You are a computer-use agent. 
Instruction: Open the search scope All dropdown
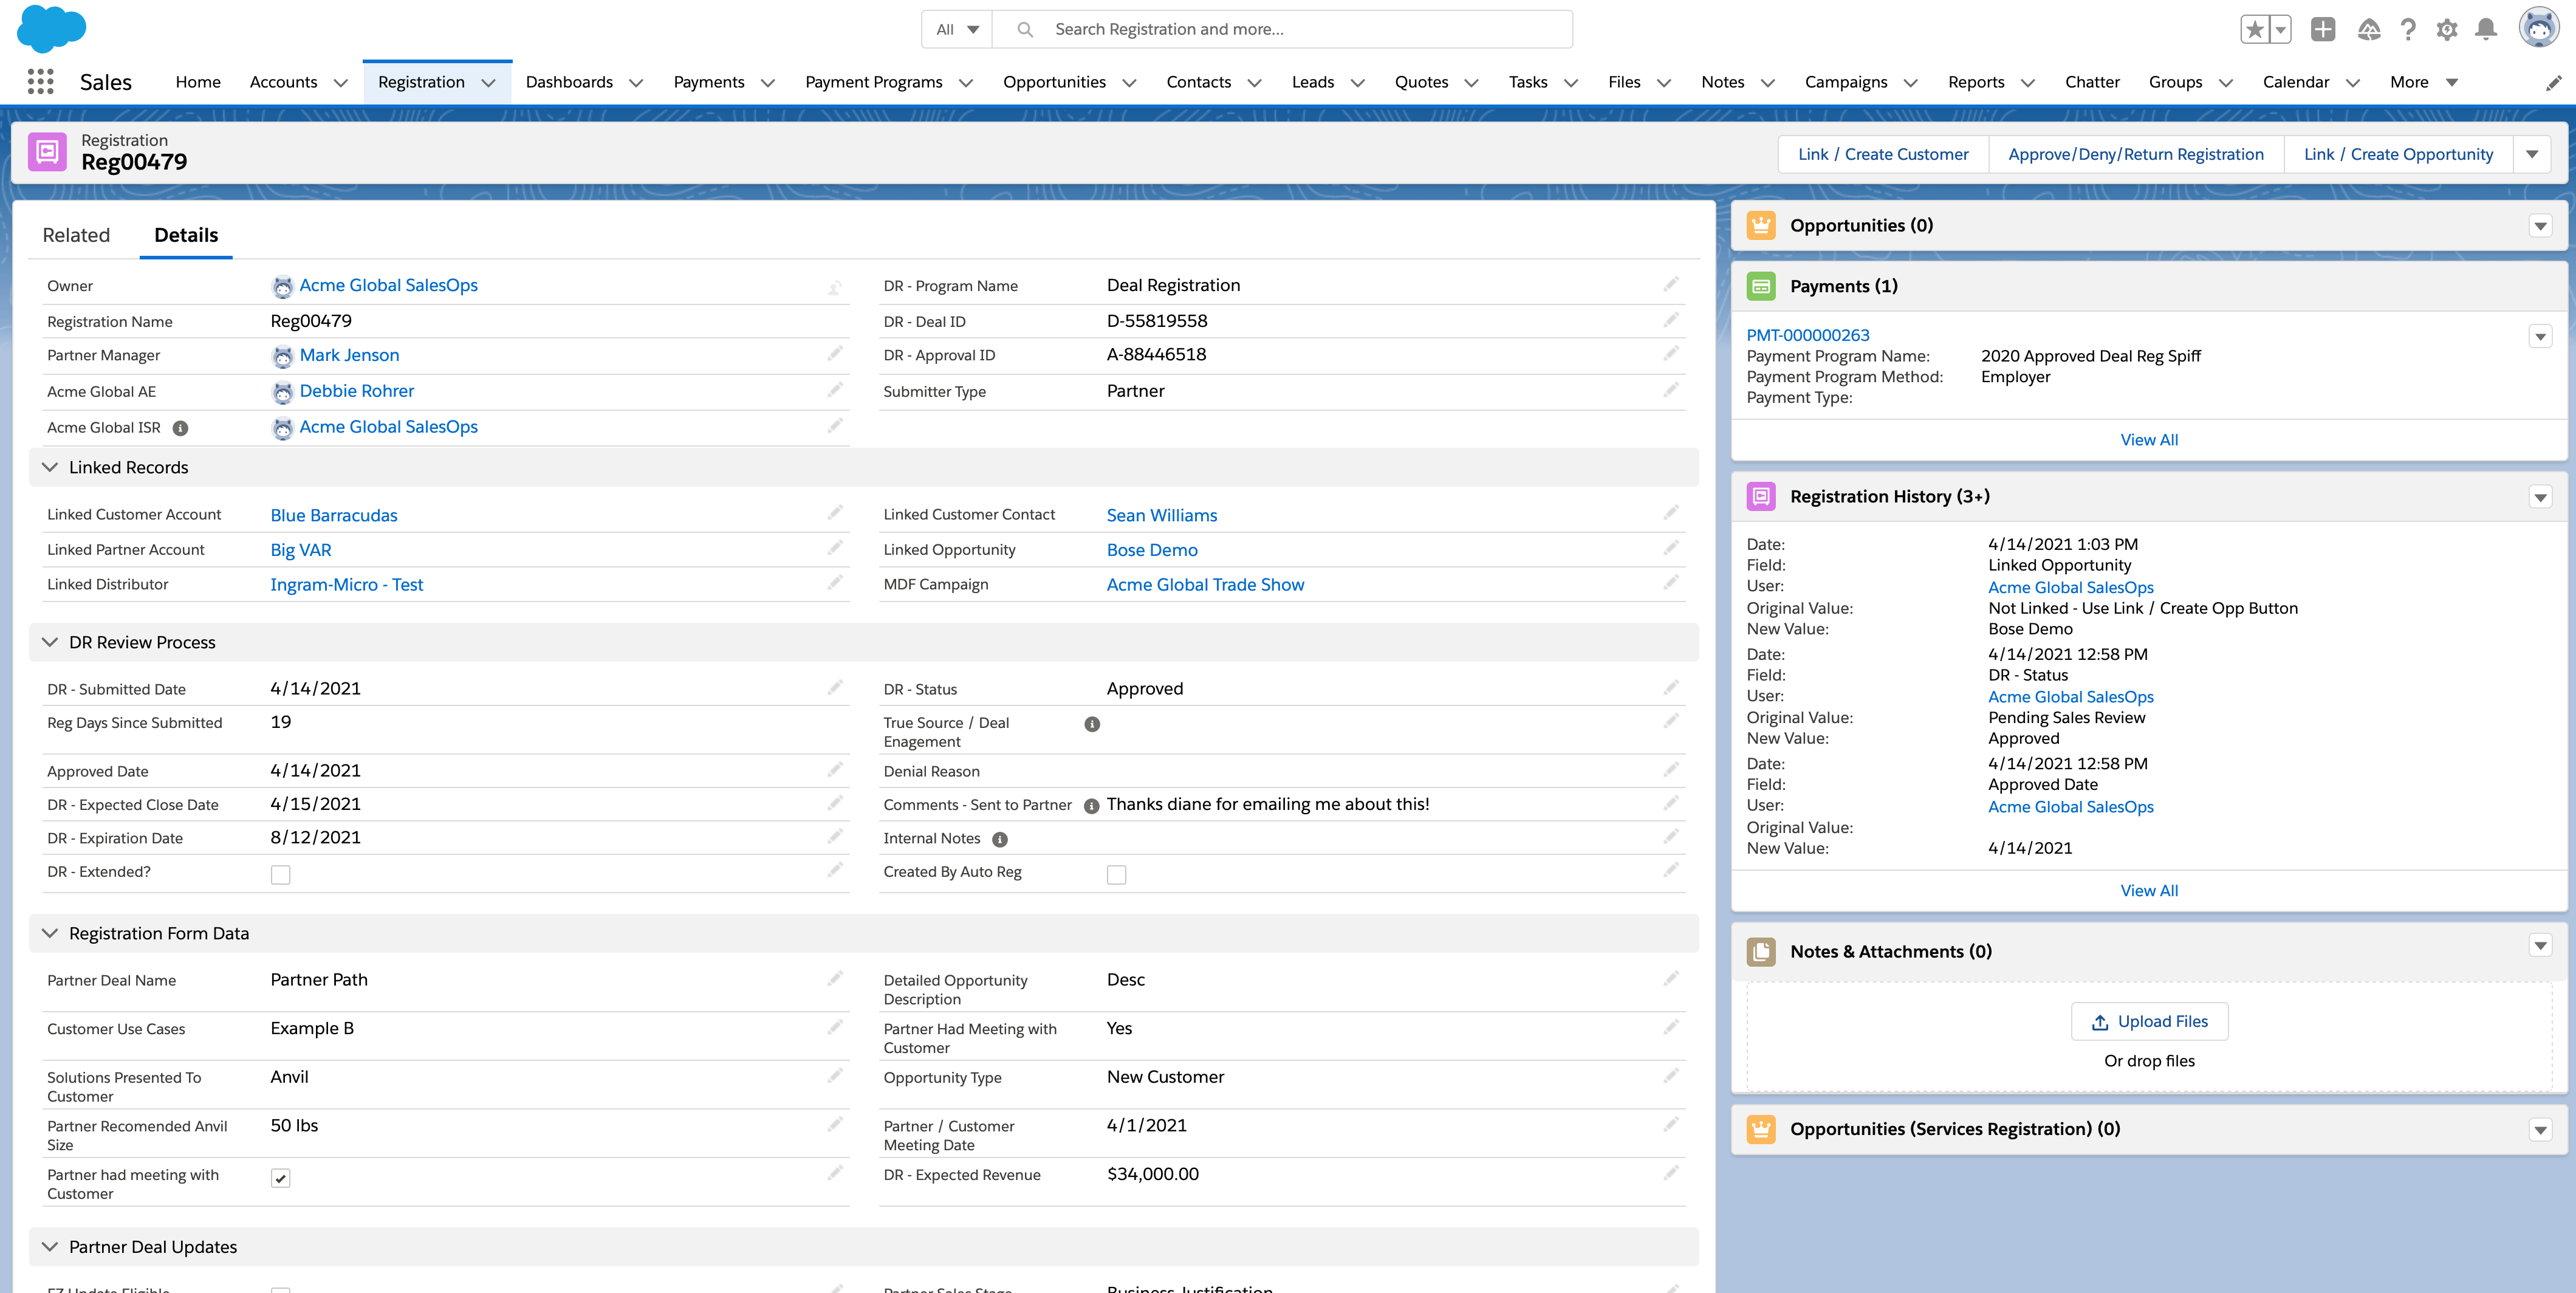pyautogui.click(x=955, y=29)
